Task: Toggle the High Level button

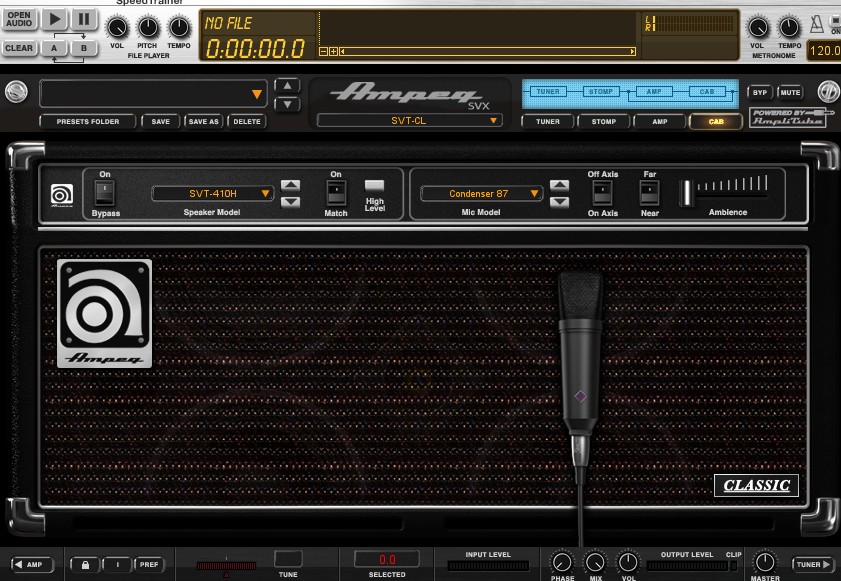Action: (374, 186)
